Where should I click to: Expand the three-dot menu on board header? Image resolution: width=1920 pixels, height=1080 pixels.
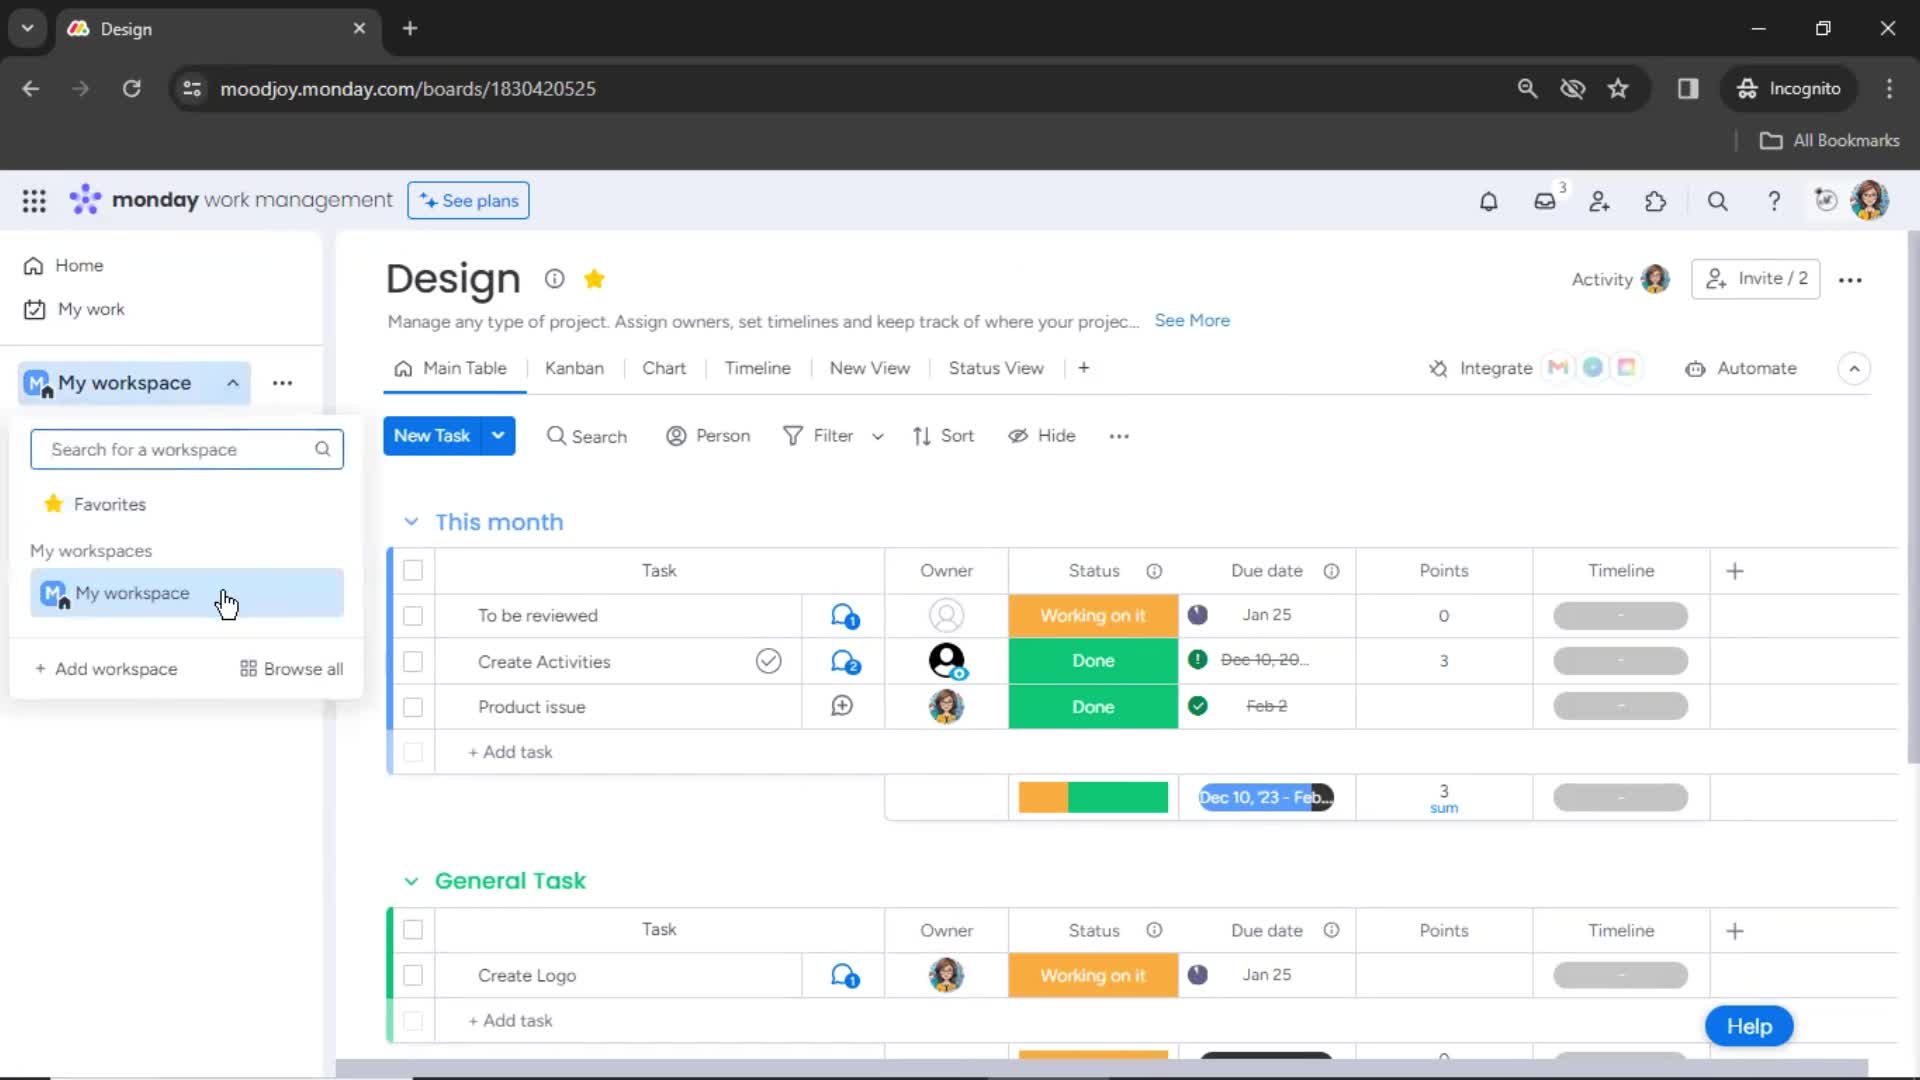(x=1850, y=280)
